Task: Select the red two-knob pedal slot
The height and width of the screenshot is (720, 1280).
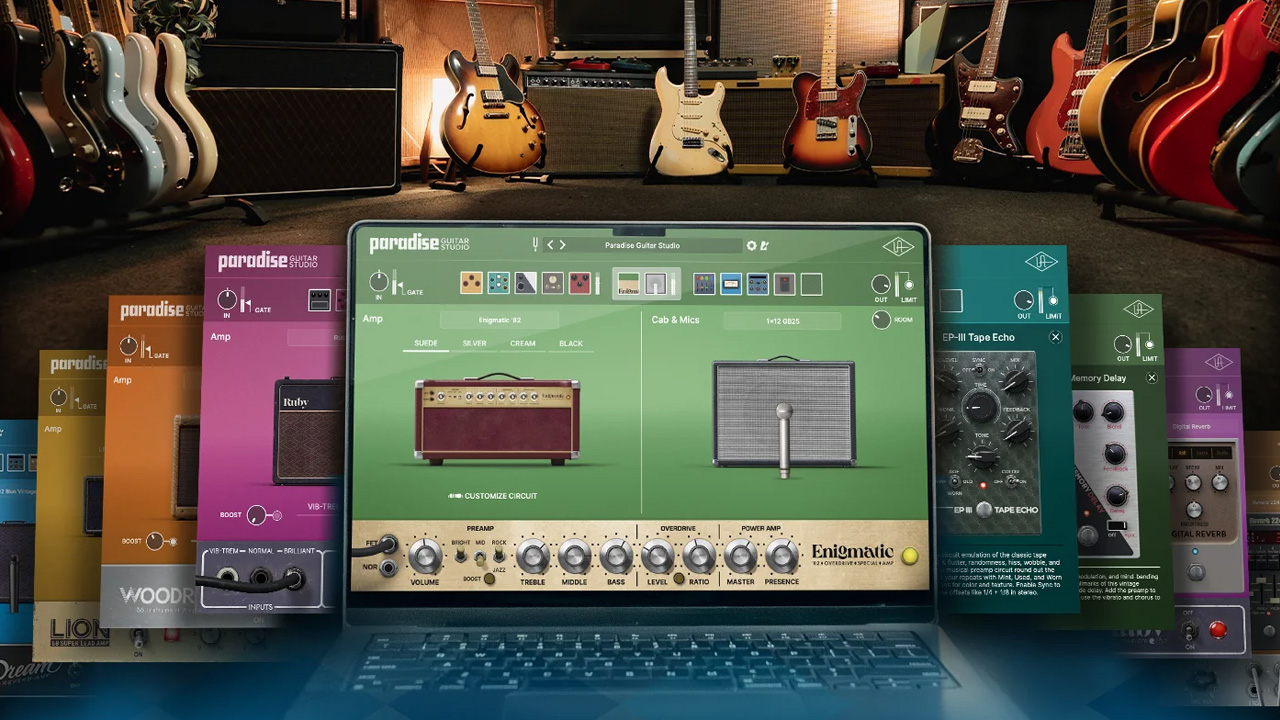Action: click(x=580, y=284)
